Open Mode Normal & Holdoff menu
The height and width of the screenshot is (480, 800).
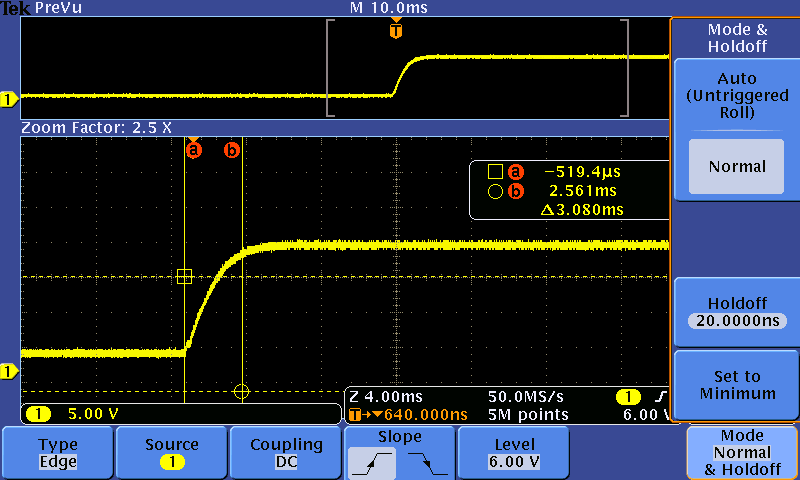pyautogui.click(x=741, y=453)
